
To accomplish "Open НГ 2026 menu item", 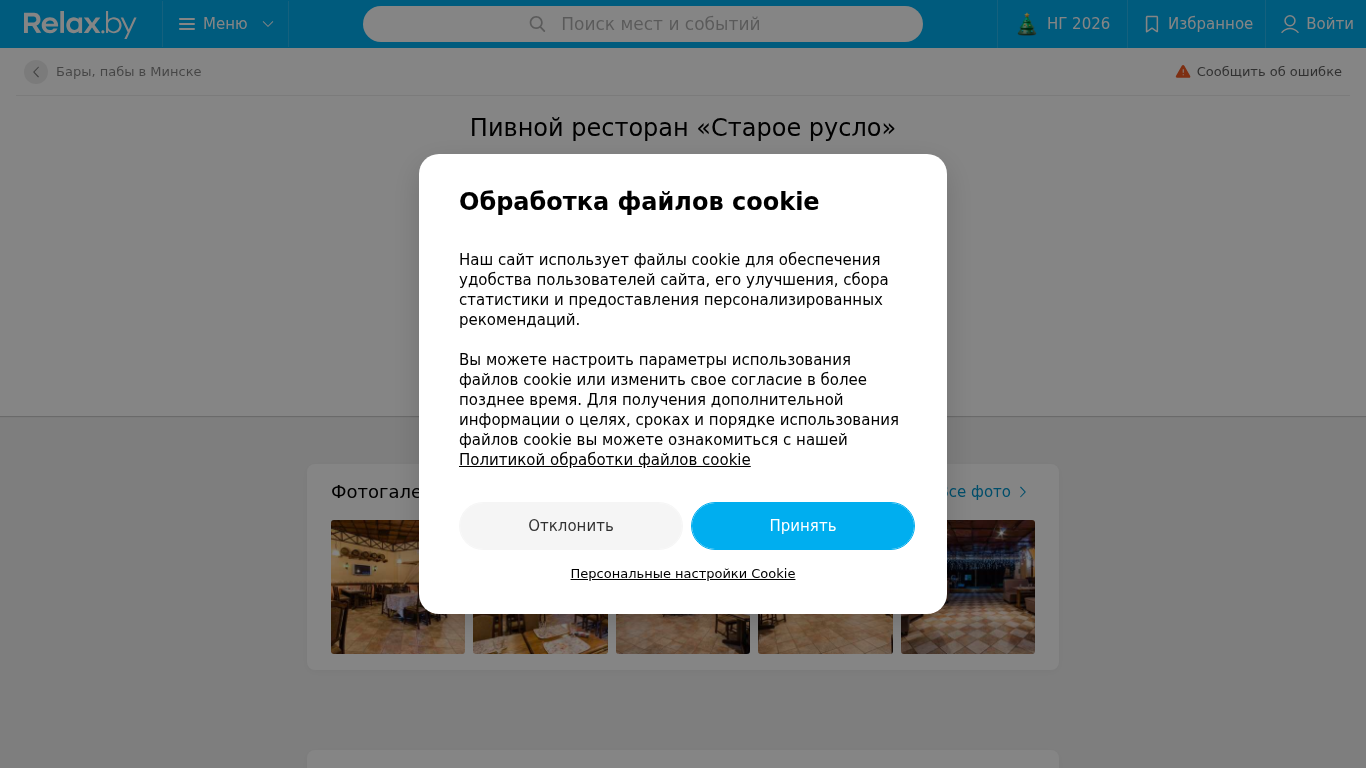I will pyautogui.click(x=1063, y=24).
